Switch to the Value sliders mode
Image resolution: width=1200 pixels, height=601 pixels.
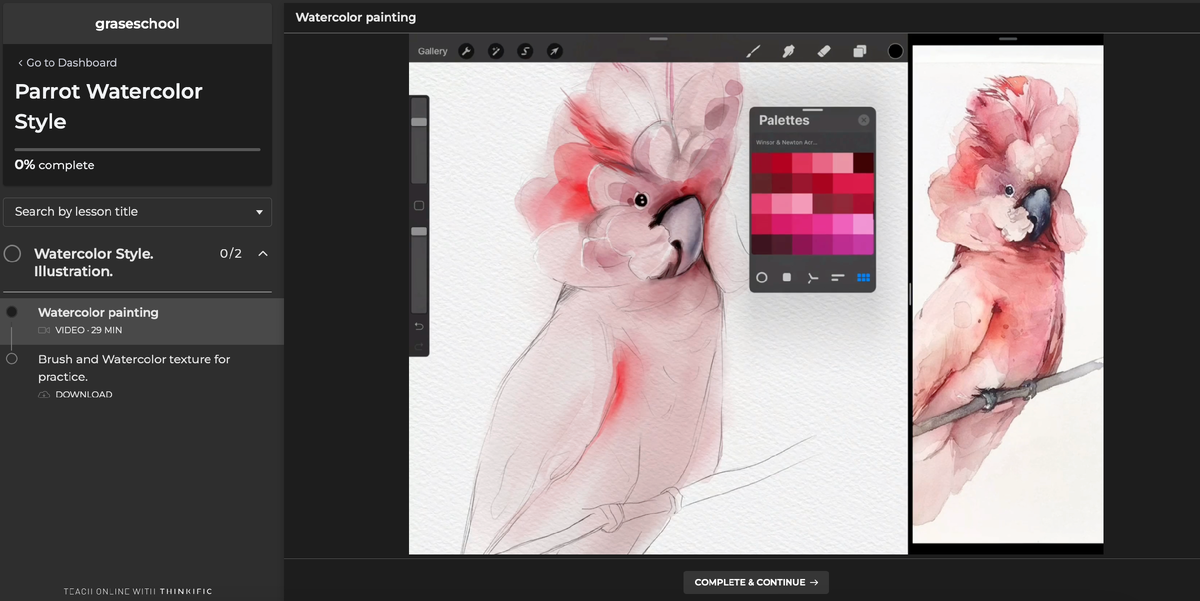838,277
